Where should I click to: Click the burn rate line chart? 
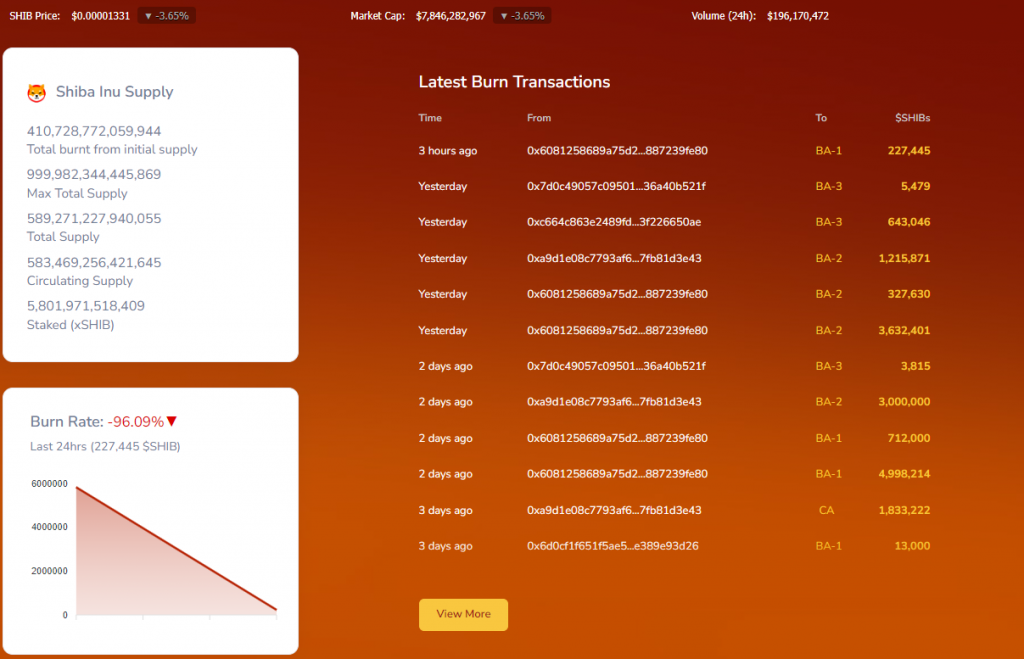tap(176, 550)
